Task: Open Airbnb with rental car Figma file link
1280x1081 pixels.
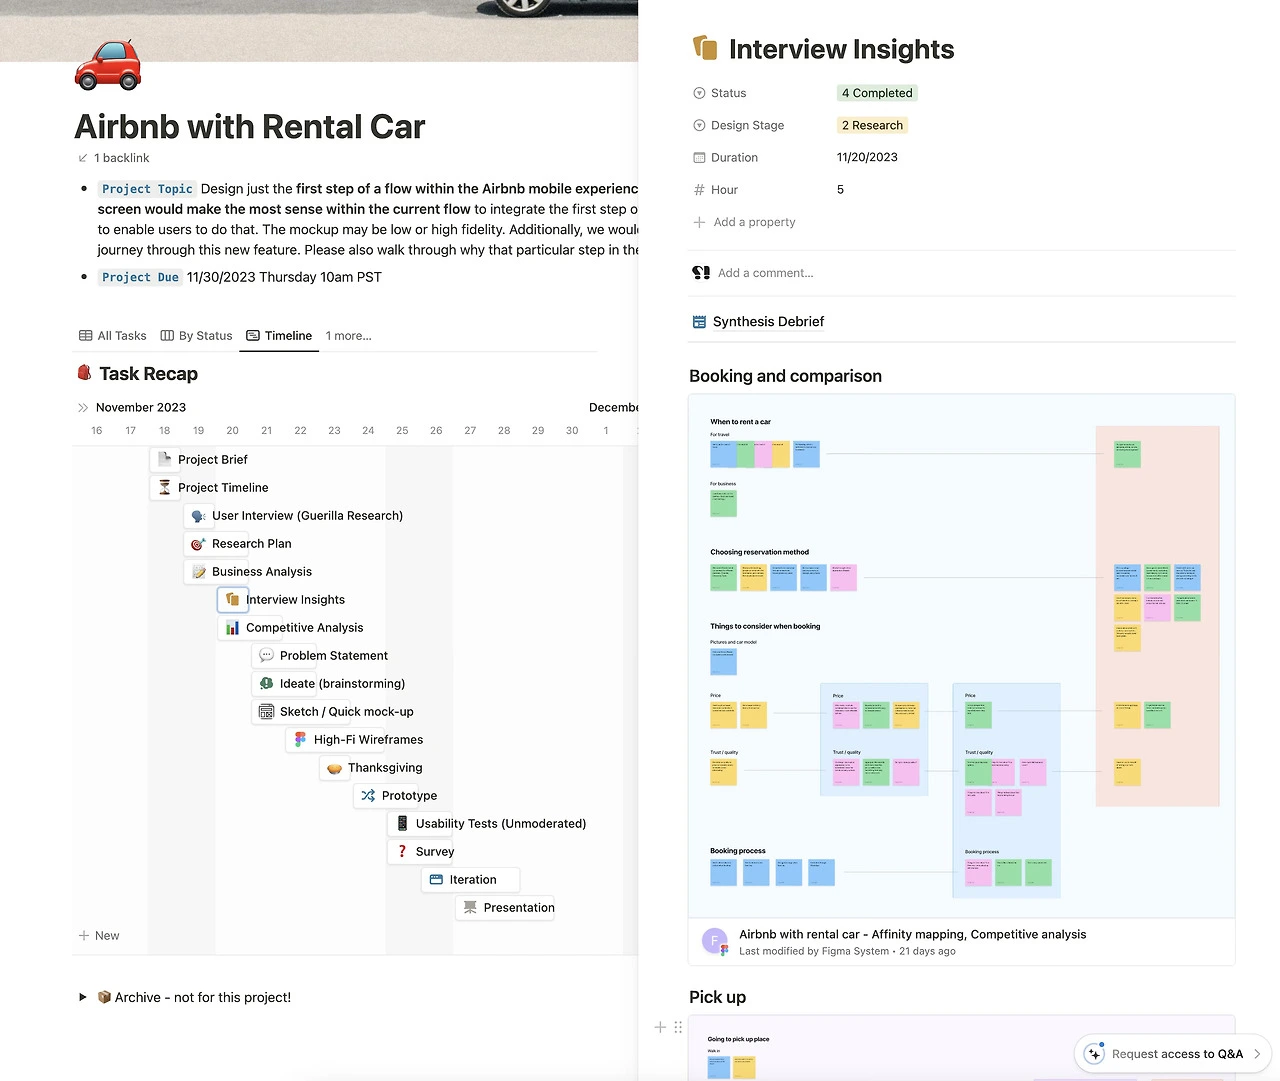Action: tap(912, 934)
